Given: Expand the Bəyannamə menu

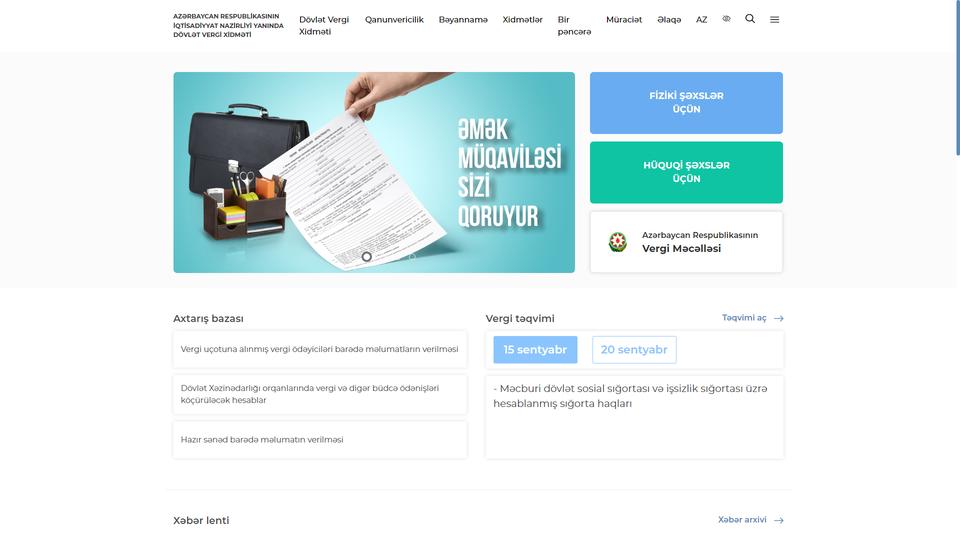Looking at the screenshot, I should coord(463,20).
